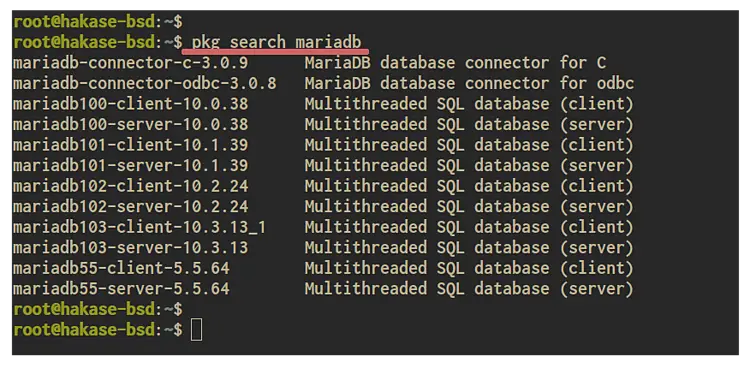Image resolution: width=750 pixels, height=368 pixels.
Task: Pick the mariadb103-server-10.3.13 package name
Action: (131, 248)
